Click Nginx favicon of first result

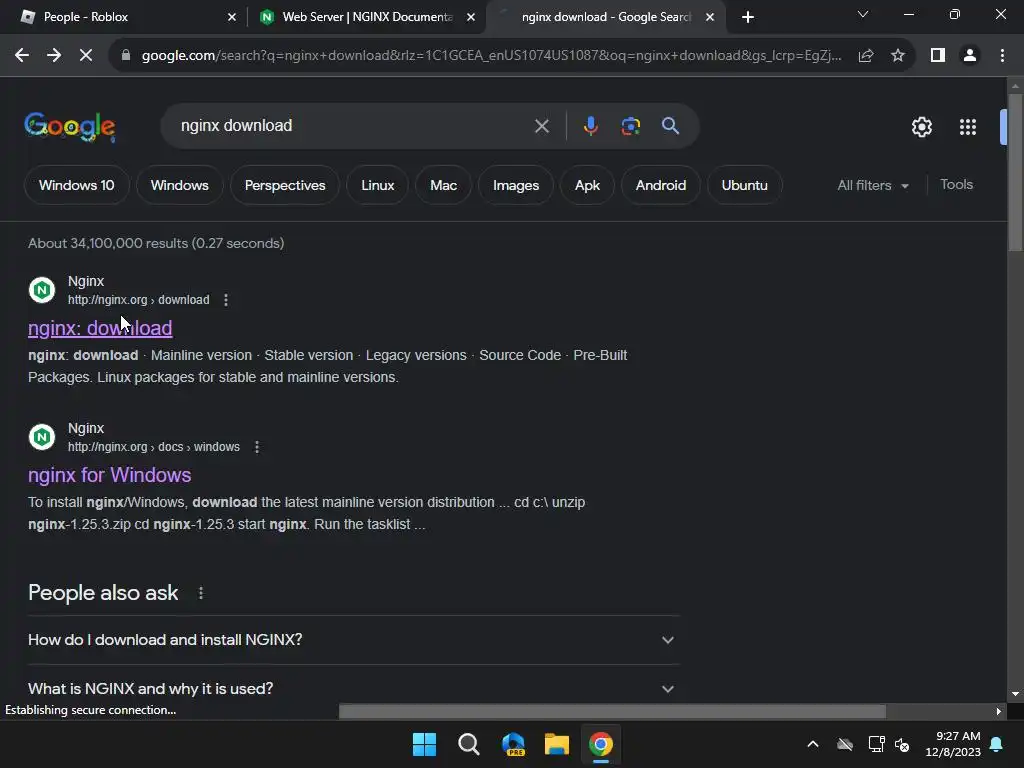click(x=42, y=289)
